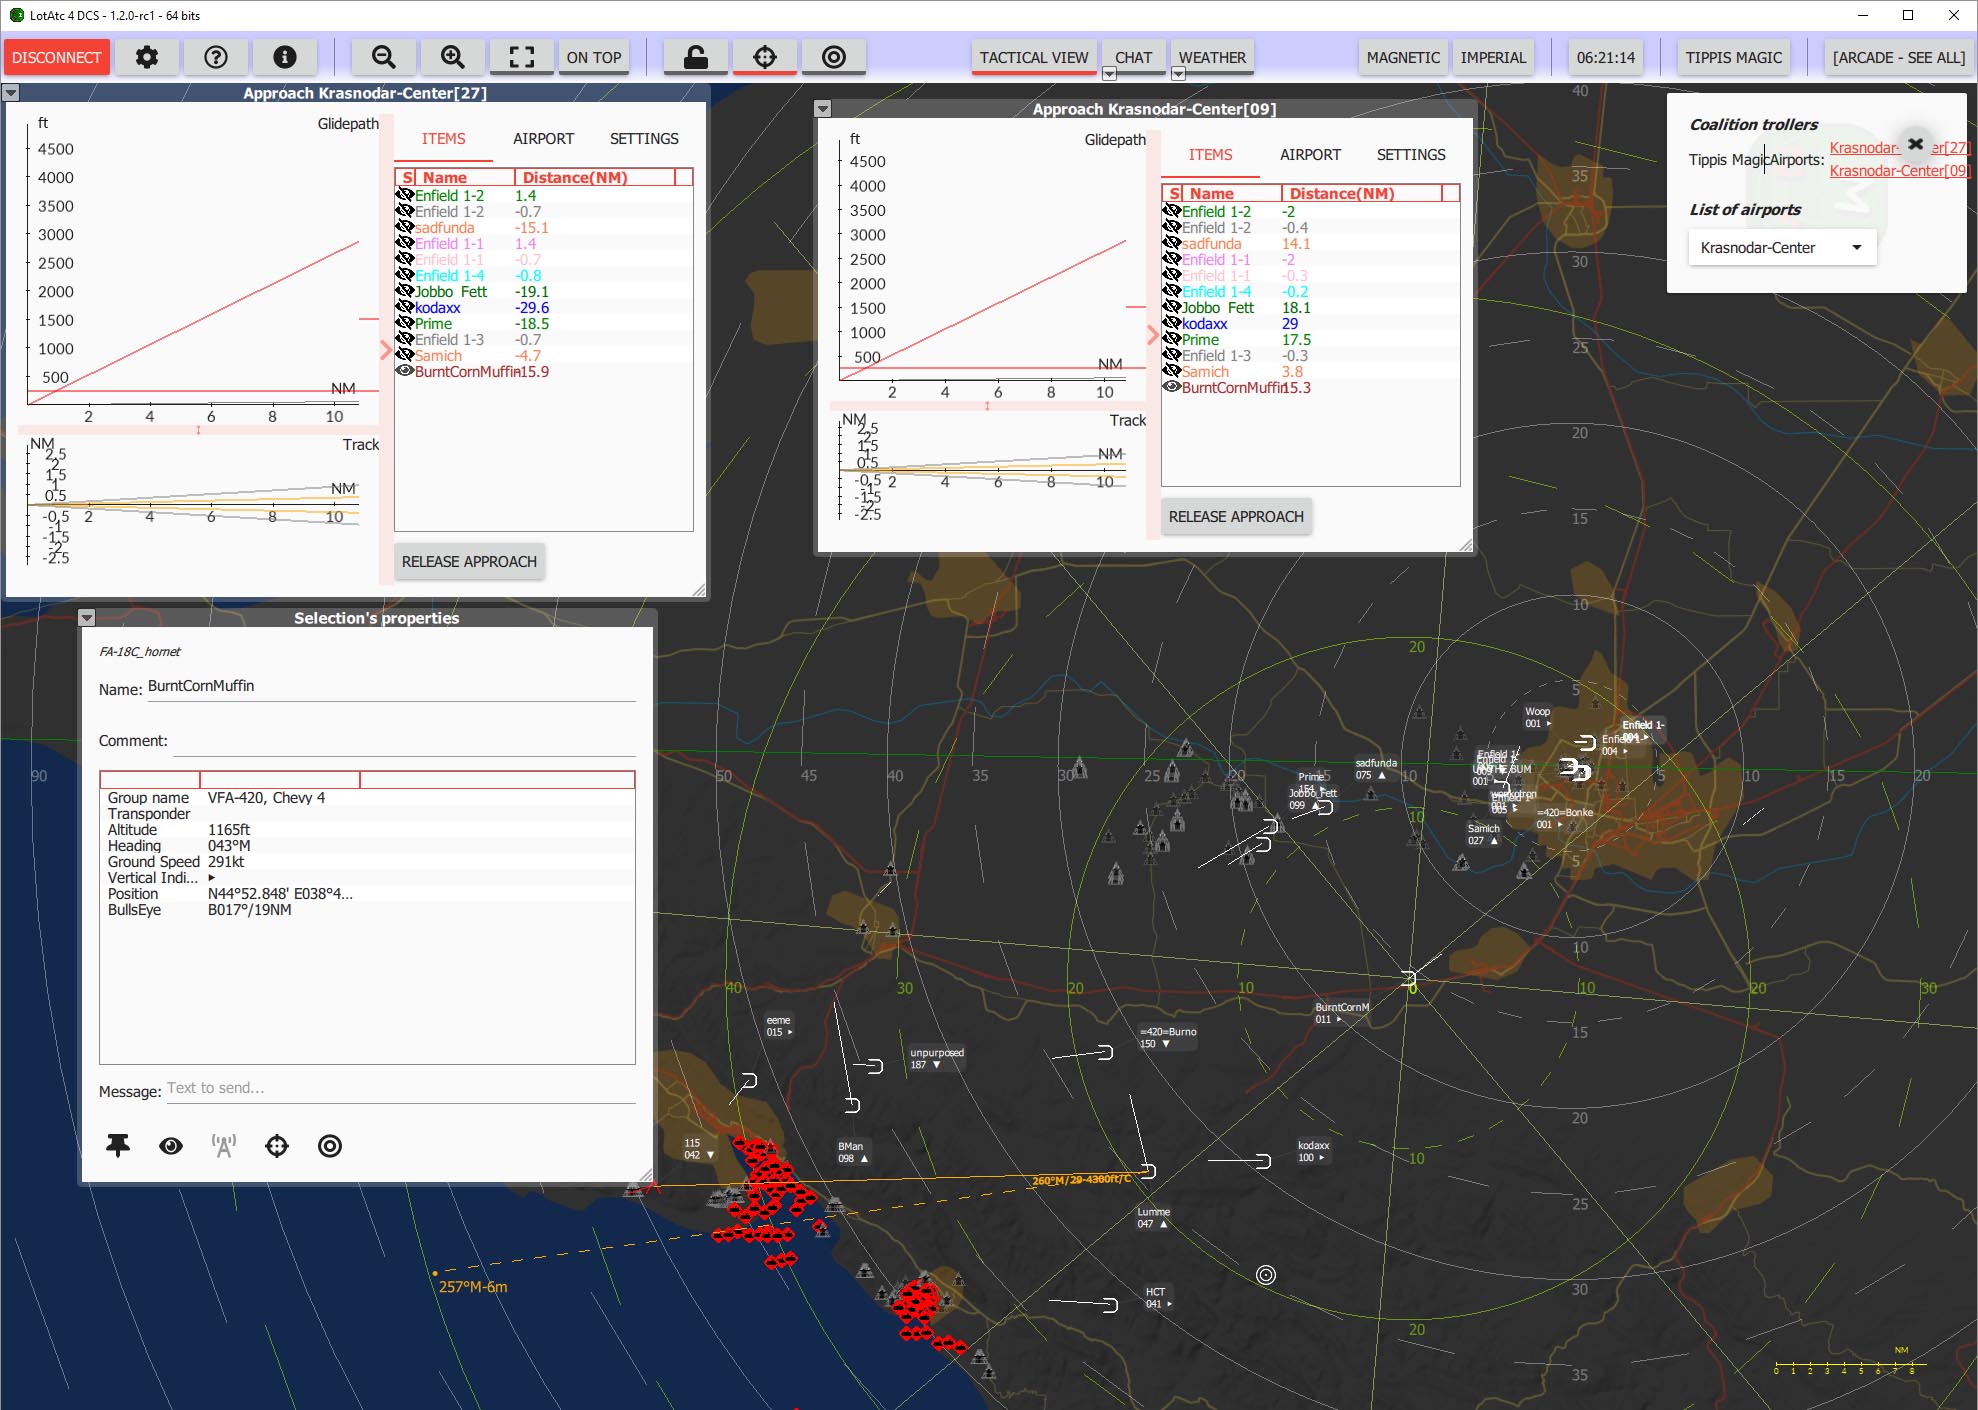The height and width of the screenshot is (1410, 1978).
Task: Click the Approach[09] panel resize grip
Action: tap(1466, 545)
